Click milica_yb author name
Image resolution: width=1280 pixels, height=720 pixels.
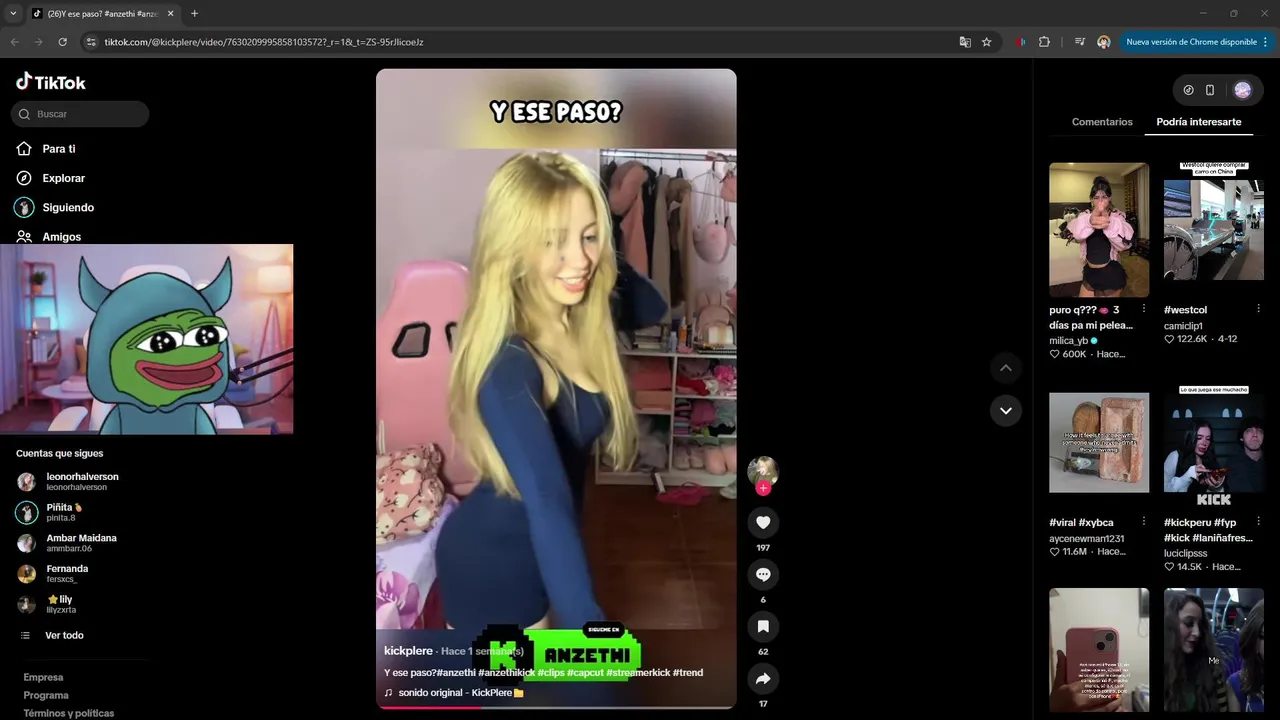(1069, 340)
